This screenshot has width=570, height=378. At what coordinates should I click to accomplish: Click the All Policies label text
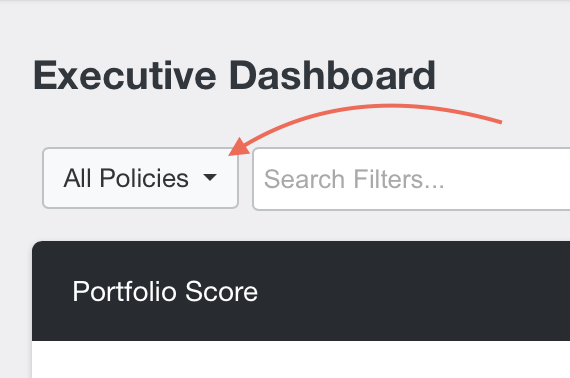[126, 178]
